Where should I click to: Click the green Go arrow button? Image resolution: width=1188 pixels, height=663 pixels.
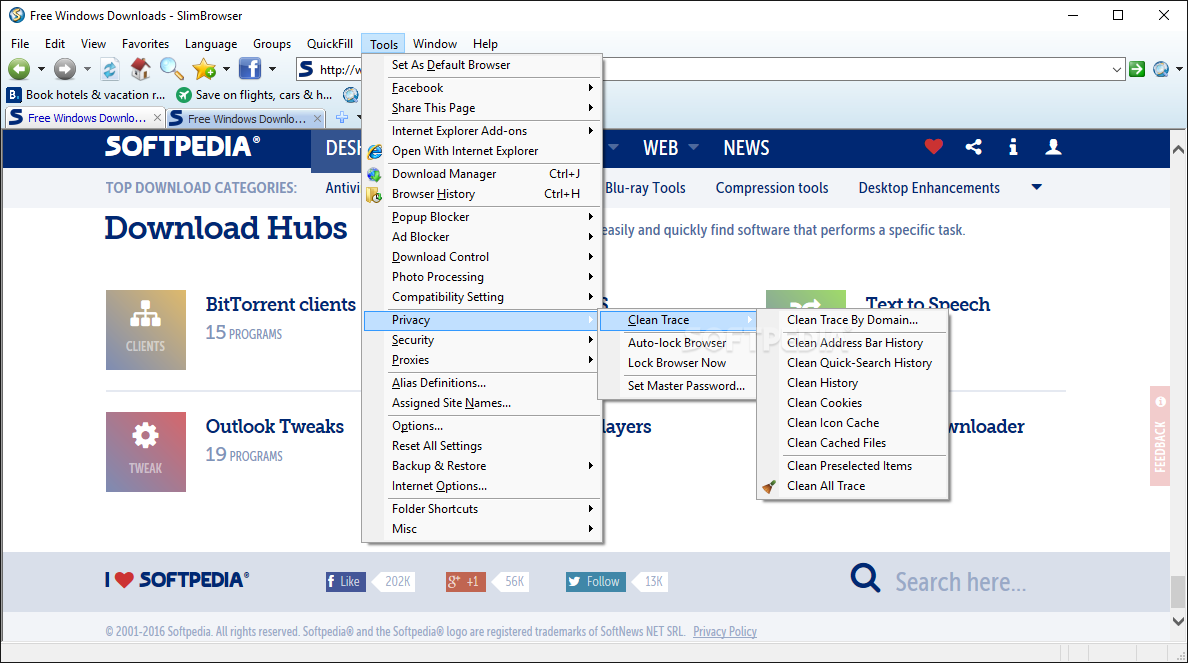1136,69
